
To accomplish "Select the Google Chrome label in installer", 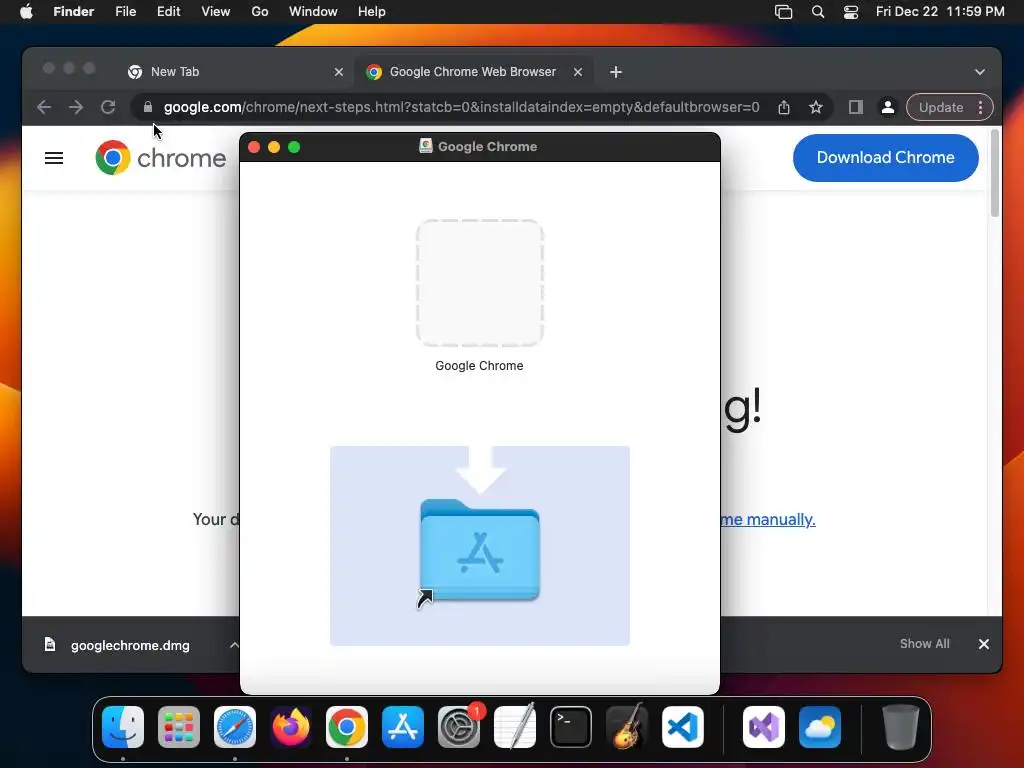I will click(x=479, y=366).
